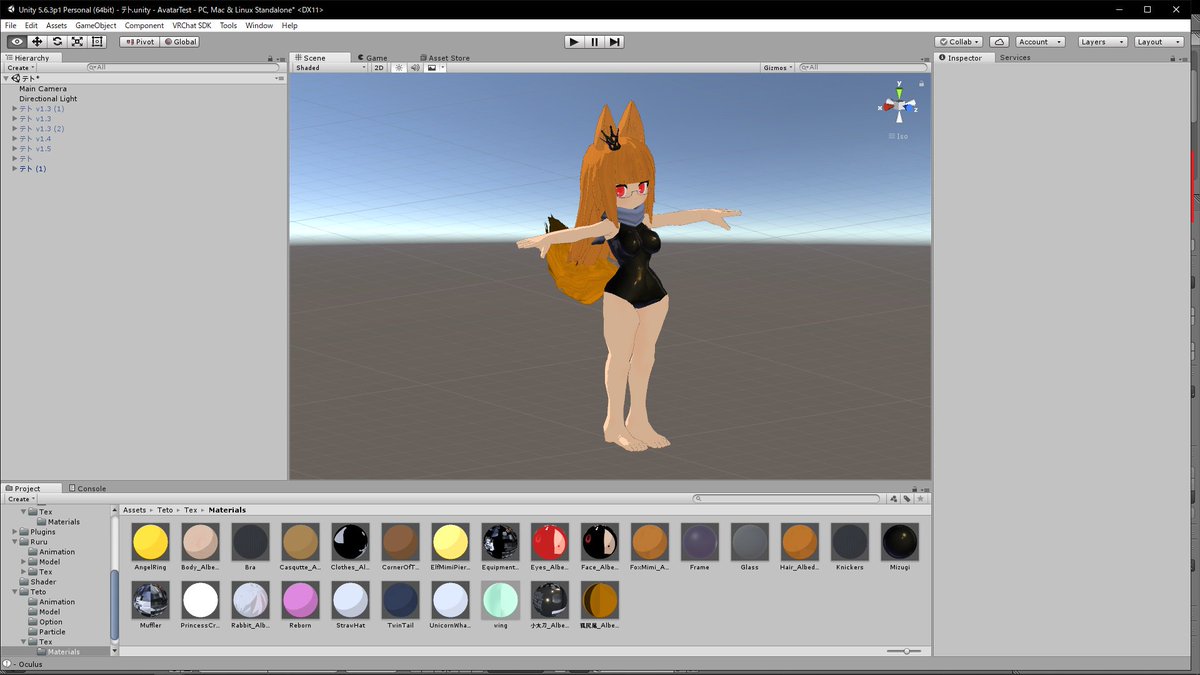Select the Scale tool
Screen dimensions: 1200x675
click(x=77, y=42)
